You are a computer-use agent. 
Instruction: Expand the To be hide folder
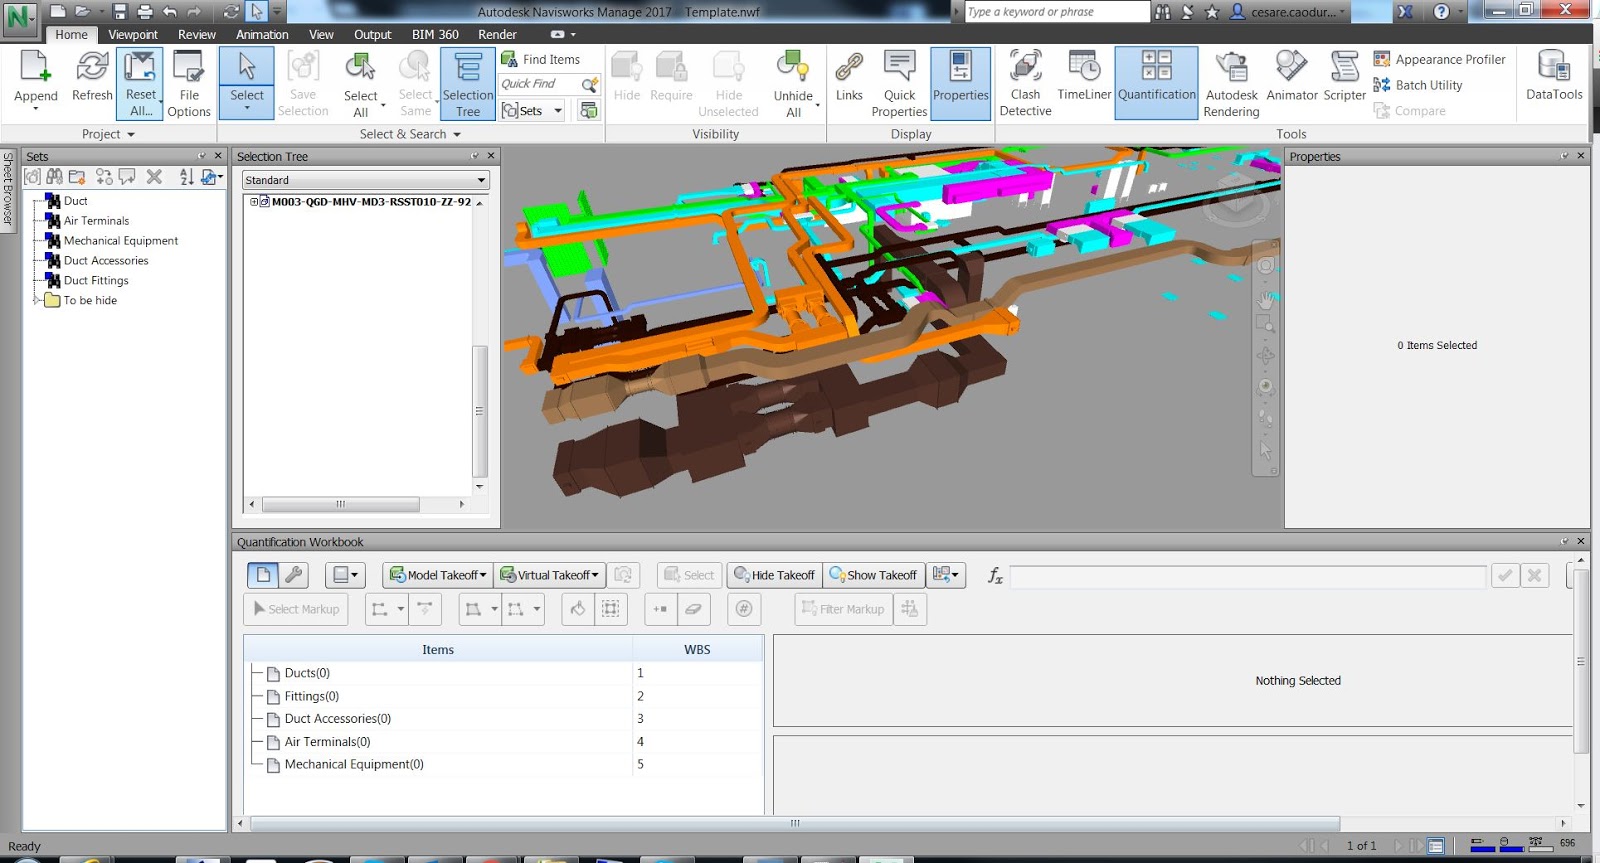tap(37, 300)
